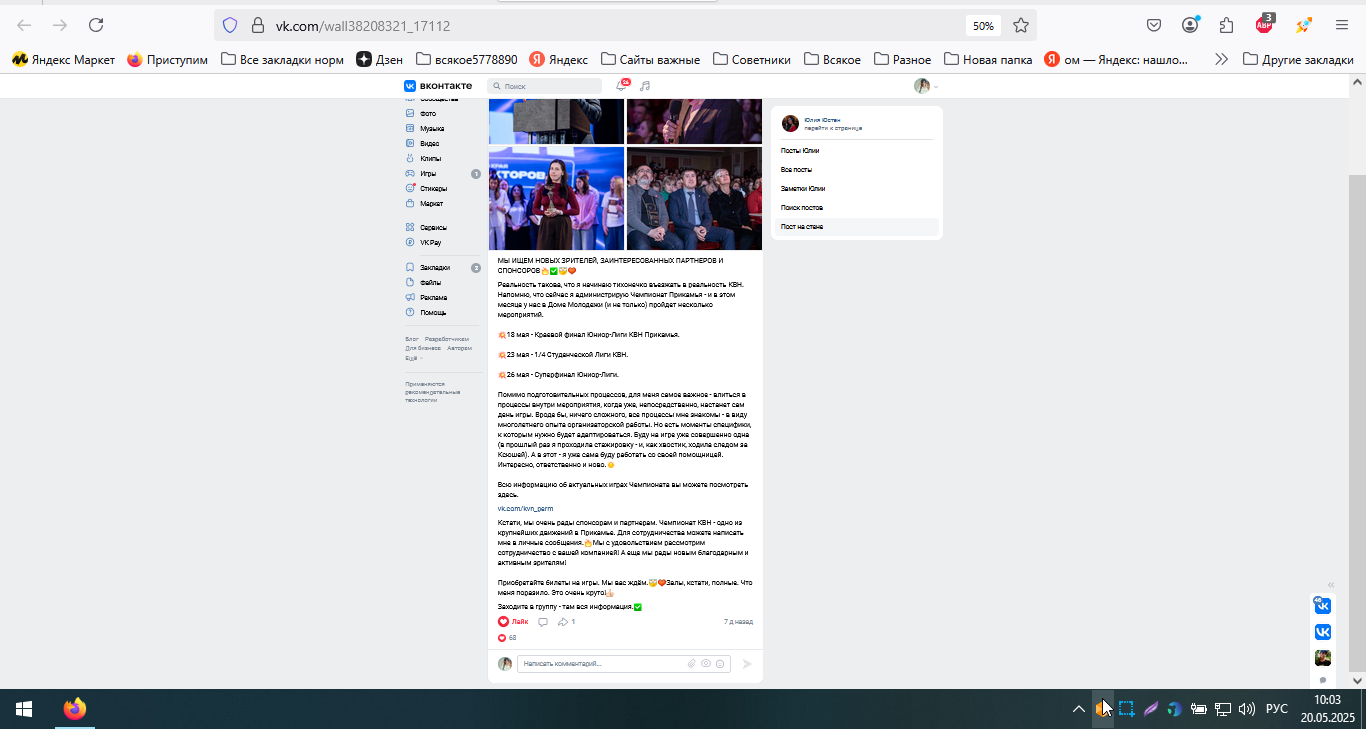Add page to bookmarks with star icon

tap(1020, 25)
